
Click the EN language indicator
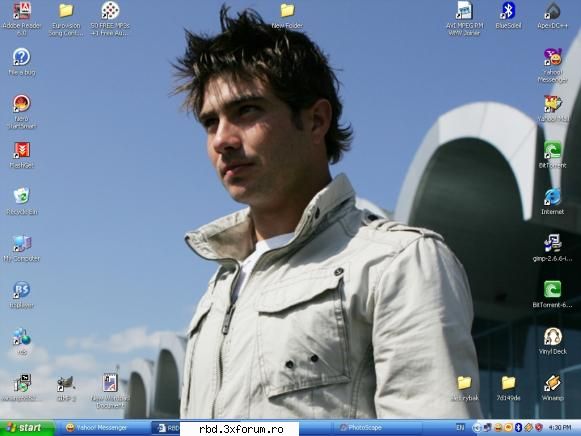pyautogui.click(x=460, y=428)
